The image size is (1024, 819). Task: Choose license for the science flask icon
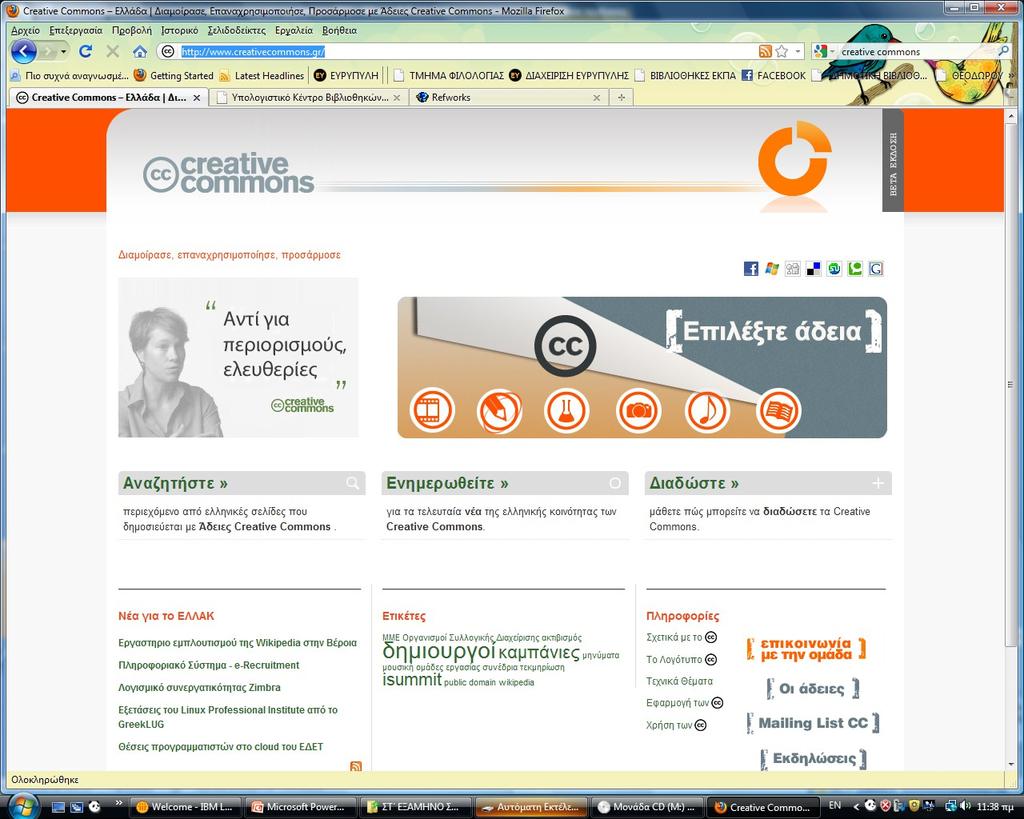point(566,411)
